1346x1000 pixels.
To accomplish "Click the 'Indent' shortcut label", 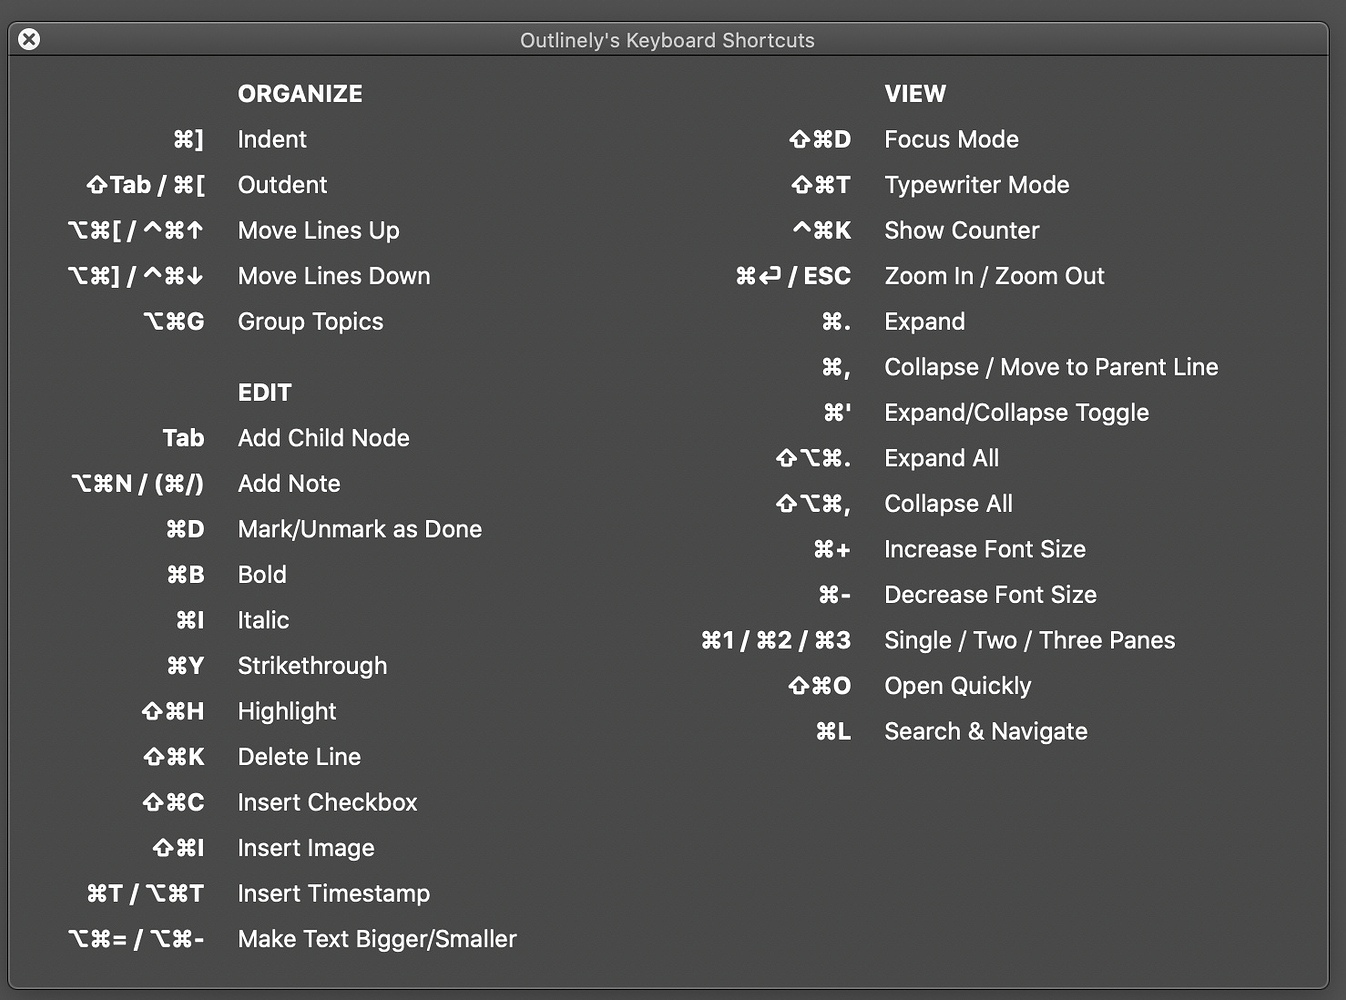I will (x=272, y=140).
